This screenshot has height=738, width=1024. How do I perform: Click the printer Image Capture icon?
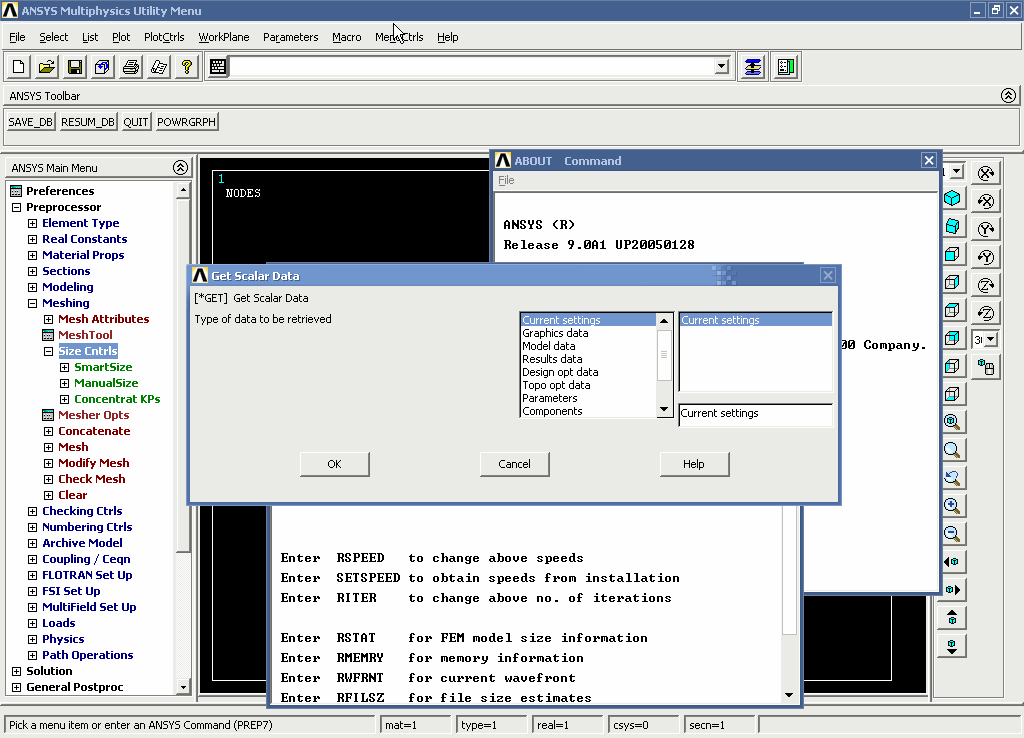click(x=131, y=67)
